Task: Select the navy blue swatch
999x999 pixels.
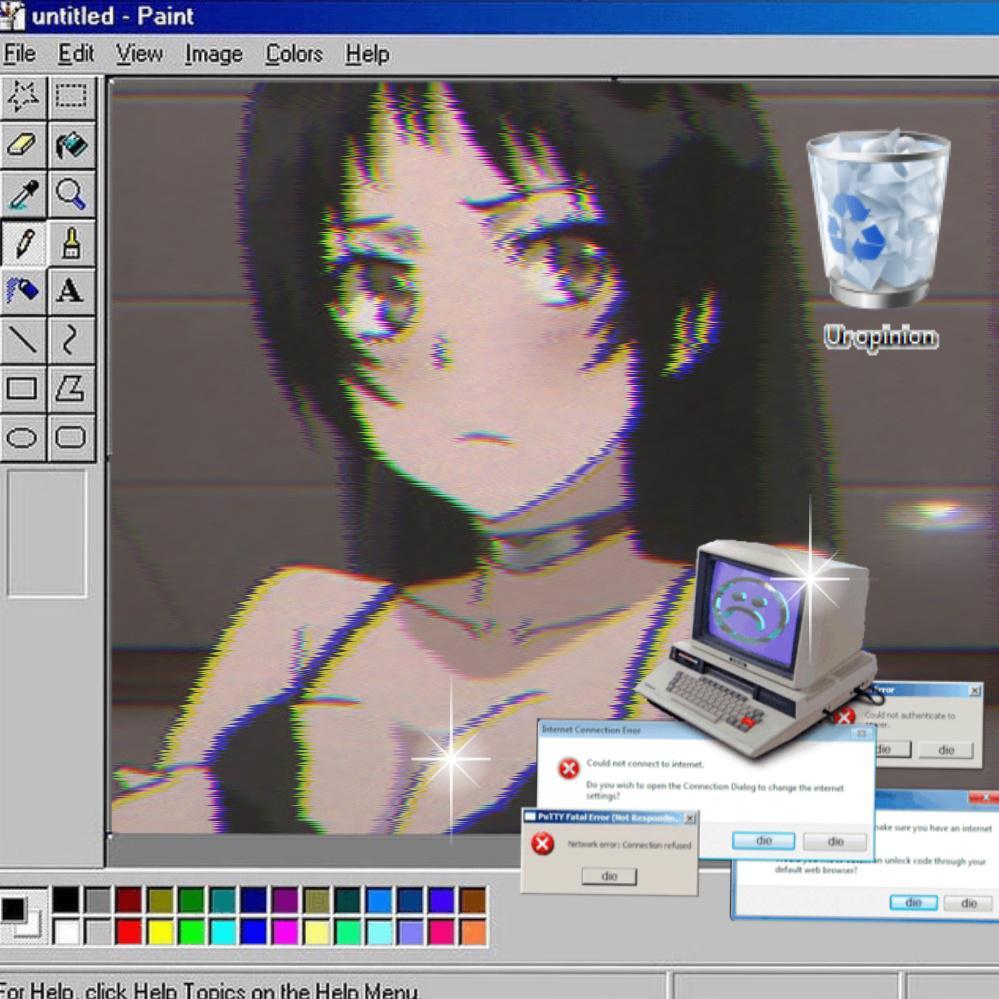Action: 254,900
